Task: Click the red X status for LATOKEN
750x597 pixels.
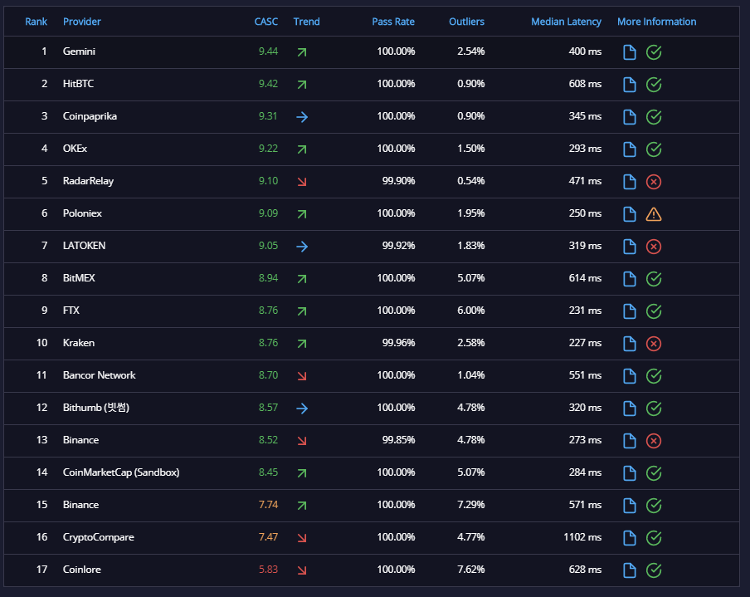Action: (653, 246)
